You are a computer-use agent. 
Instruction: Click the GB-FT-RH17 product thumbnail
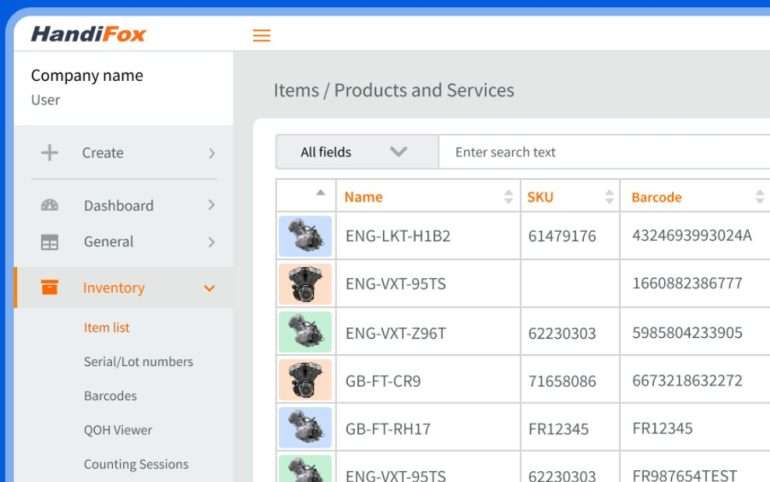[305, 428]
